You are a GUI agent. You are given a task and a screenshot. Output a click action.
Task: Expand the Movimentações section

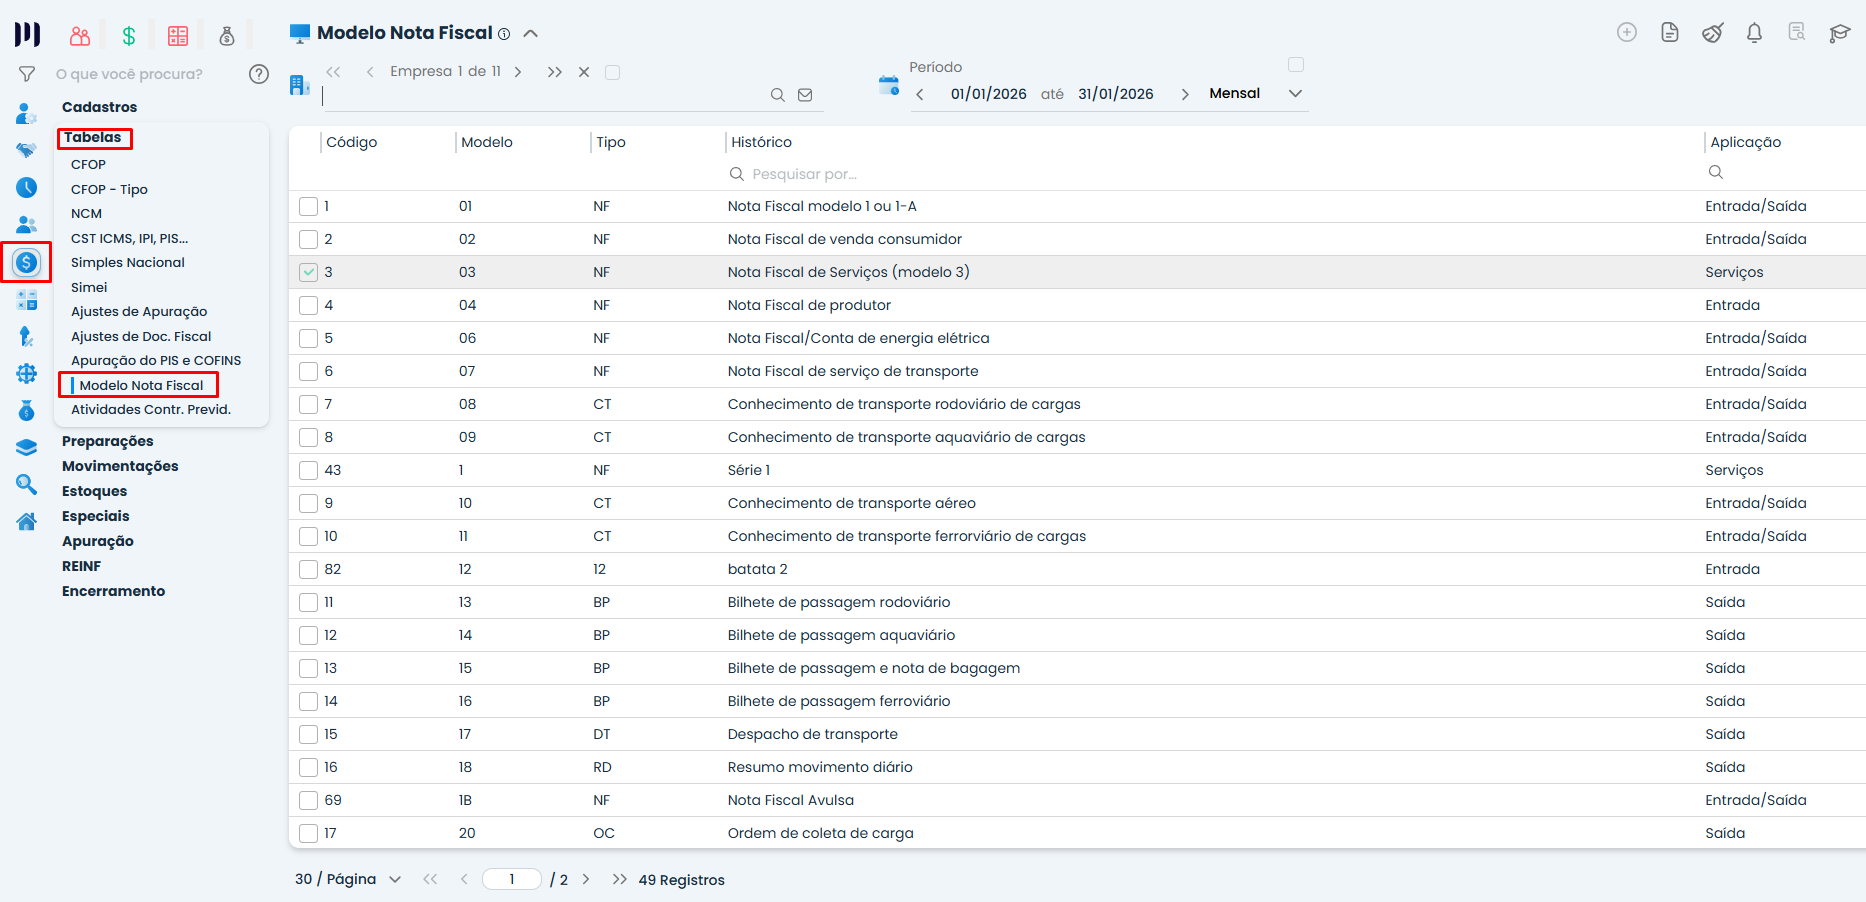(120, 466)
